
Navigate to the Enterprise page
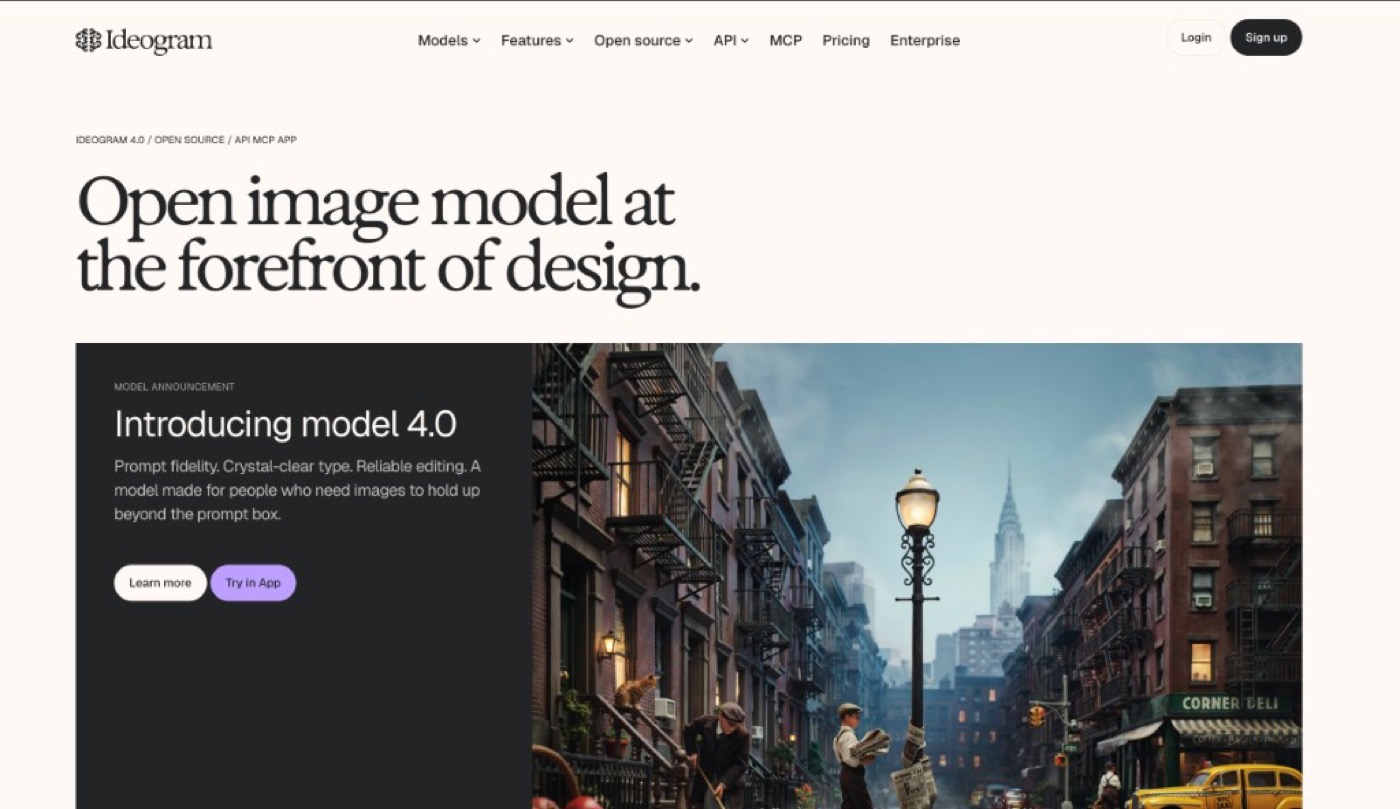[x=925, y=41]
